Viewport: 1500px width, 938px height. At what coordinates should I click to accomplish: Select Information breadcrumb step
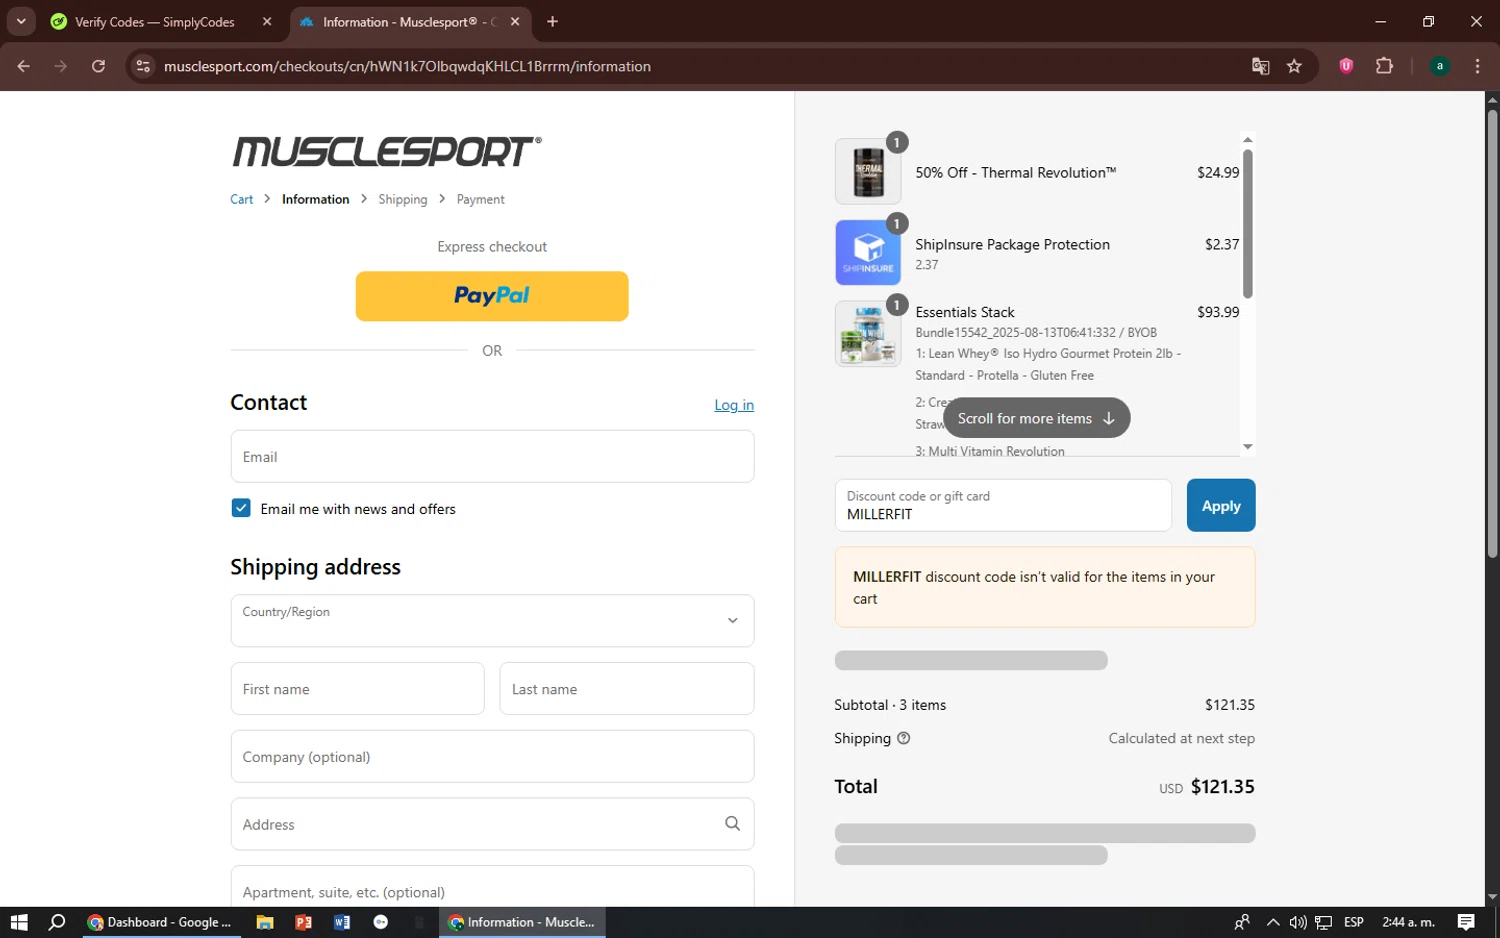[316, 199]
